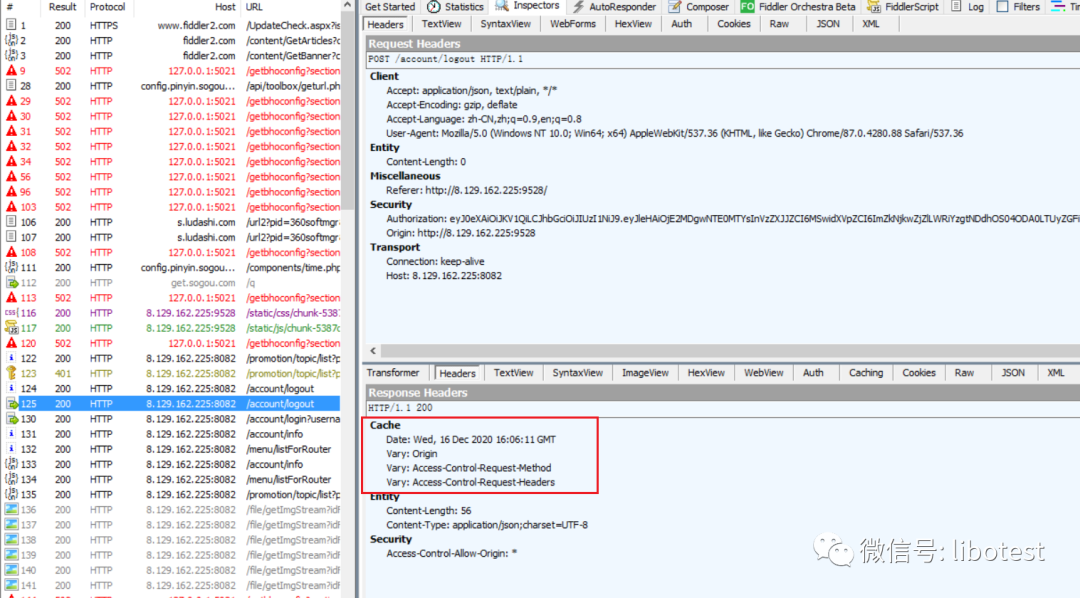The height and width of the screenshot is (598, 1080).
Task: Click image icon of session 140
Action: point(11,570)
